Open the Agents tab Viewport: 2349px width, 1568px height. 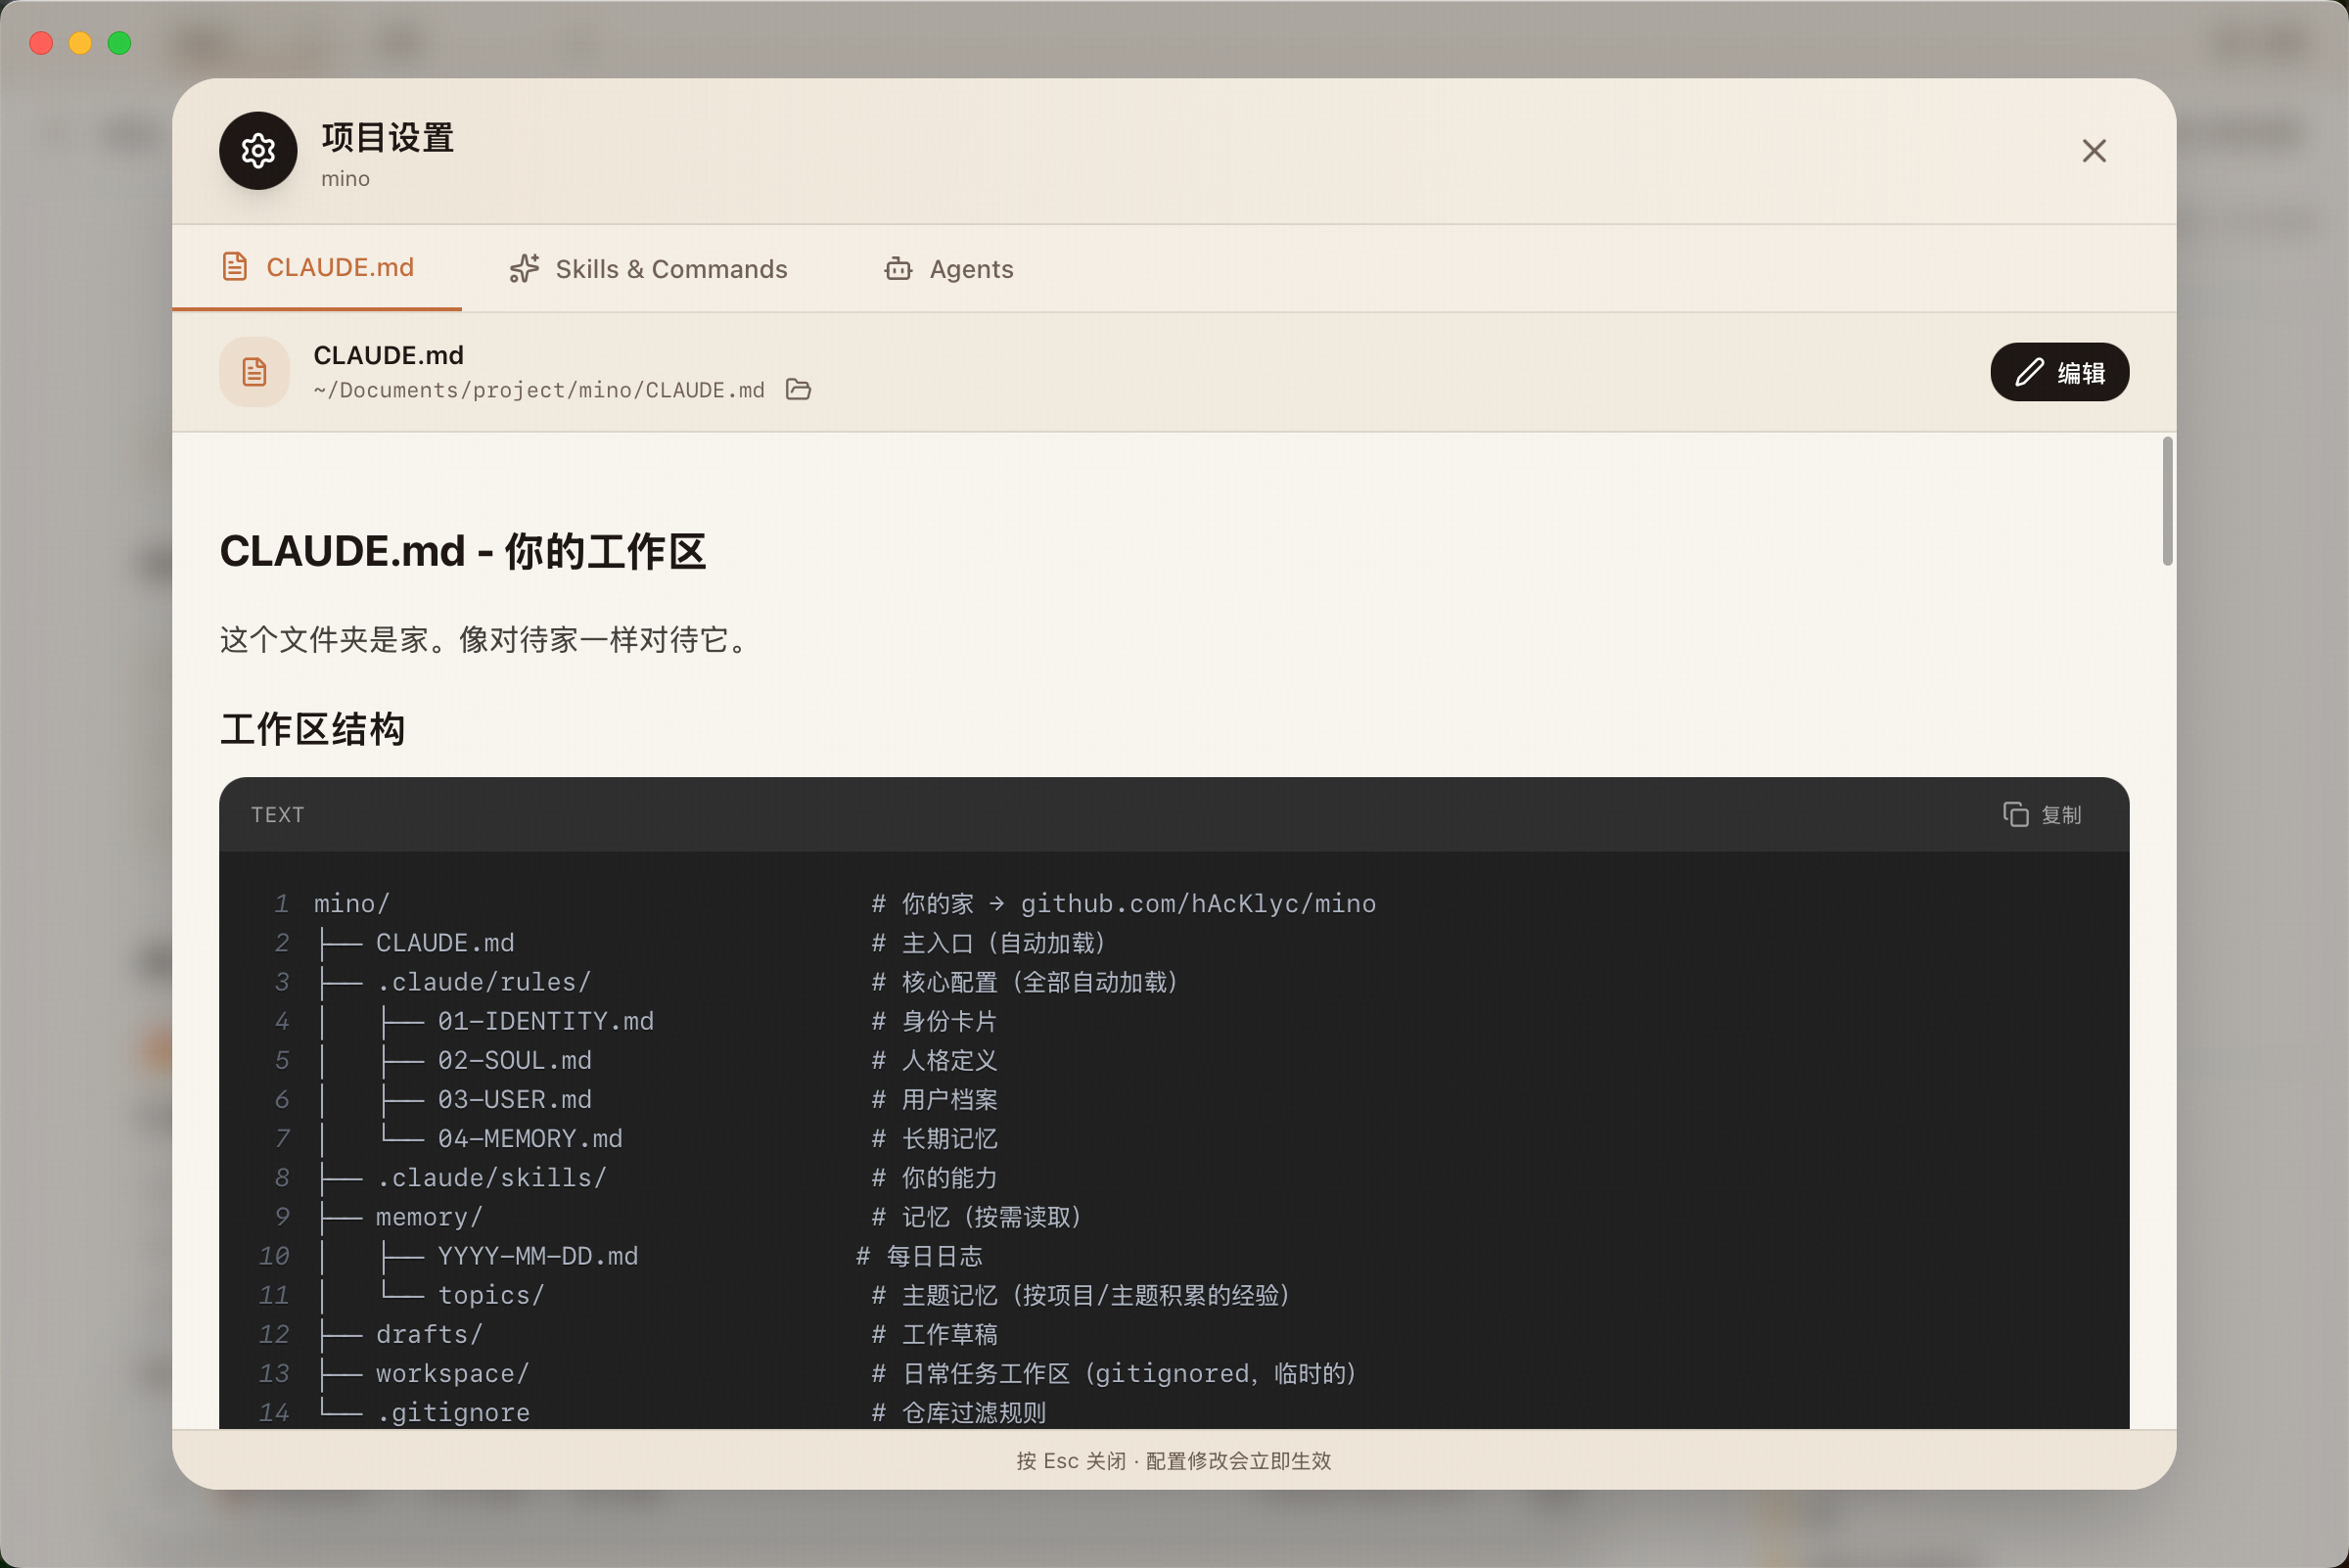pyautogui.click(x=949, y=269)
